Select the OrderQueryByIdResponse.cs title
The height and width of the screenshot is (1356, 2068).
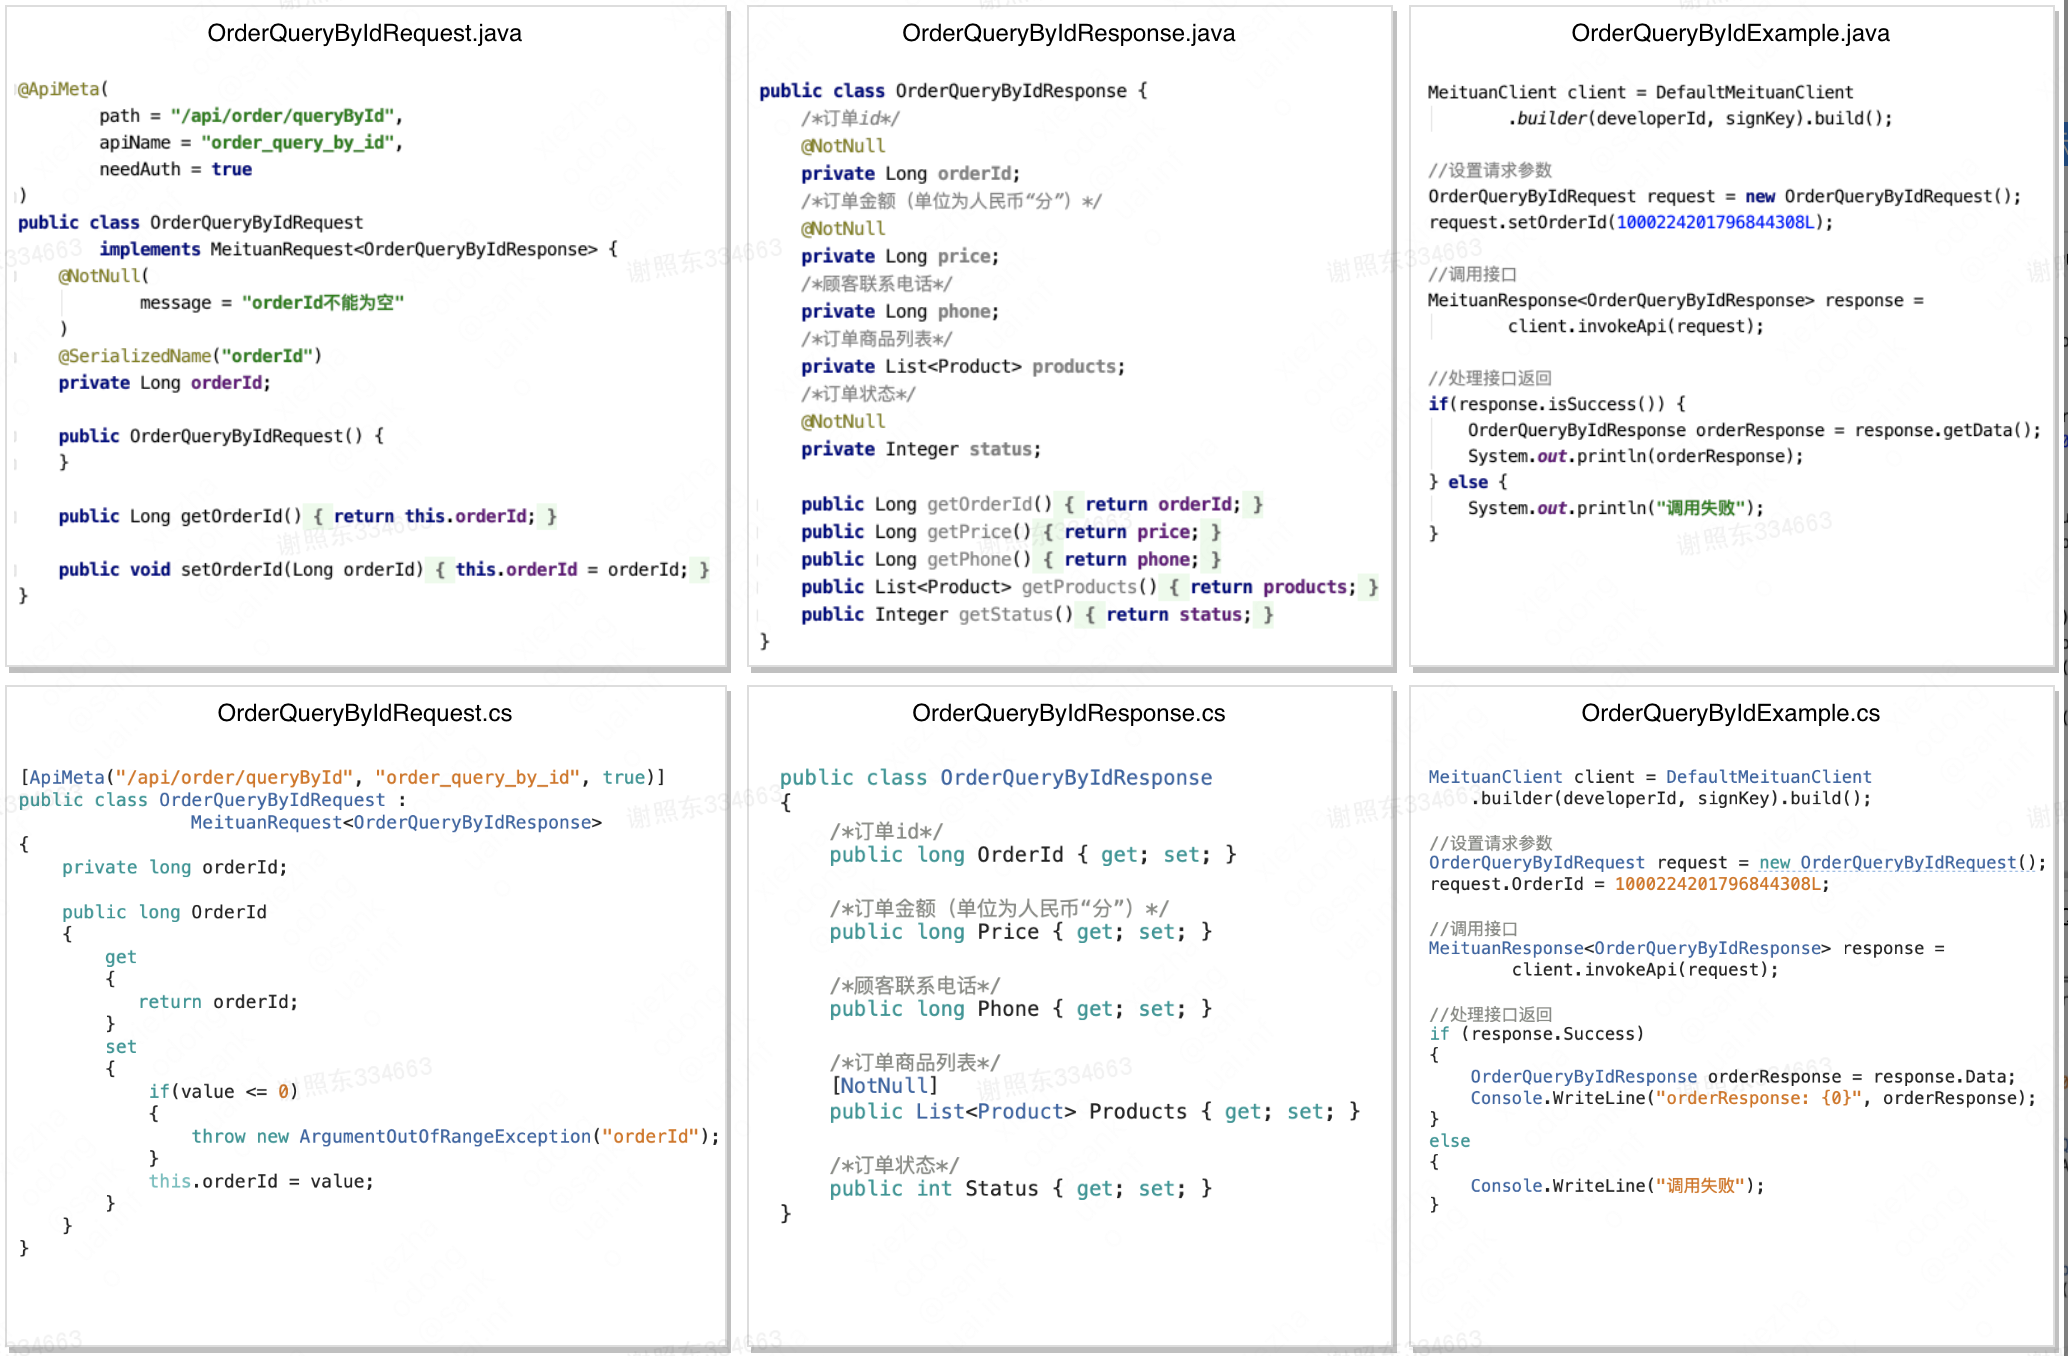click(1068, 713)
